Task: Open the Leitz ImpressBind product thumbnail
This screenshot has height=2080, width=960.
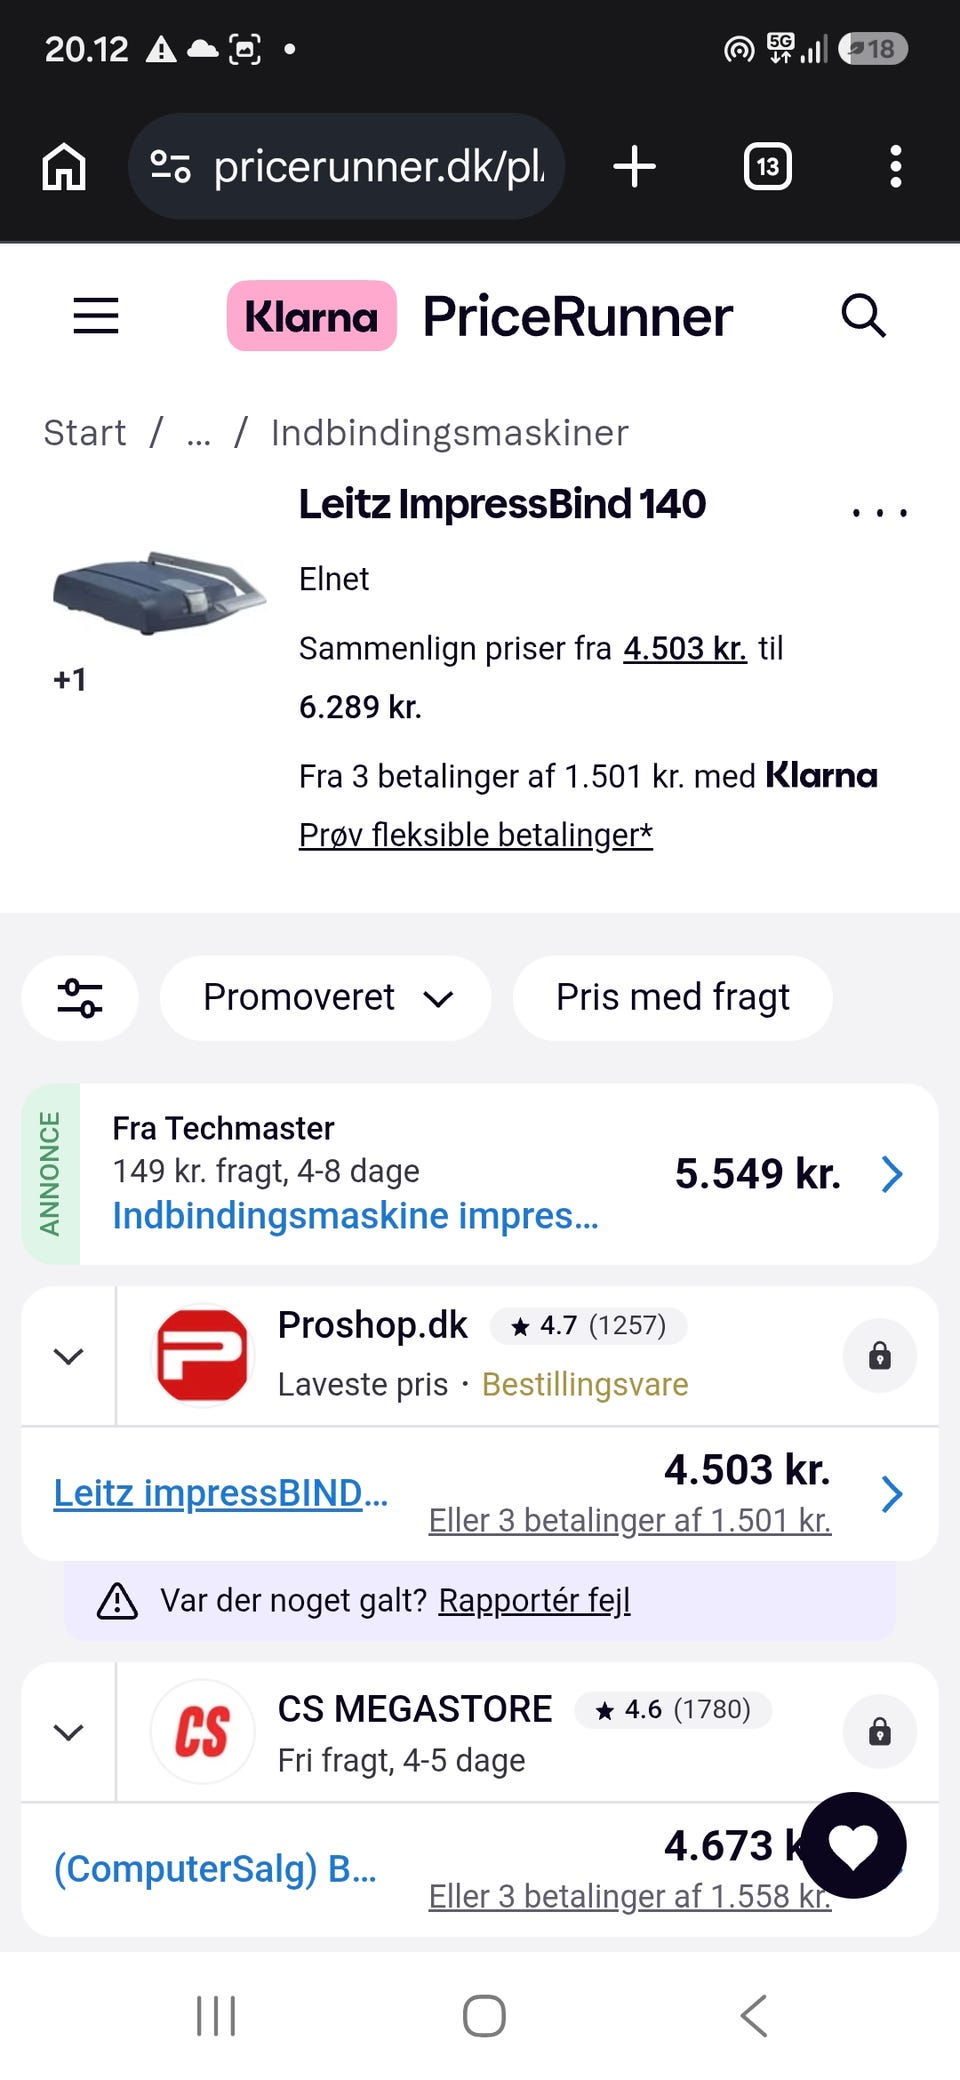Action: coord(160,594)
